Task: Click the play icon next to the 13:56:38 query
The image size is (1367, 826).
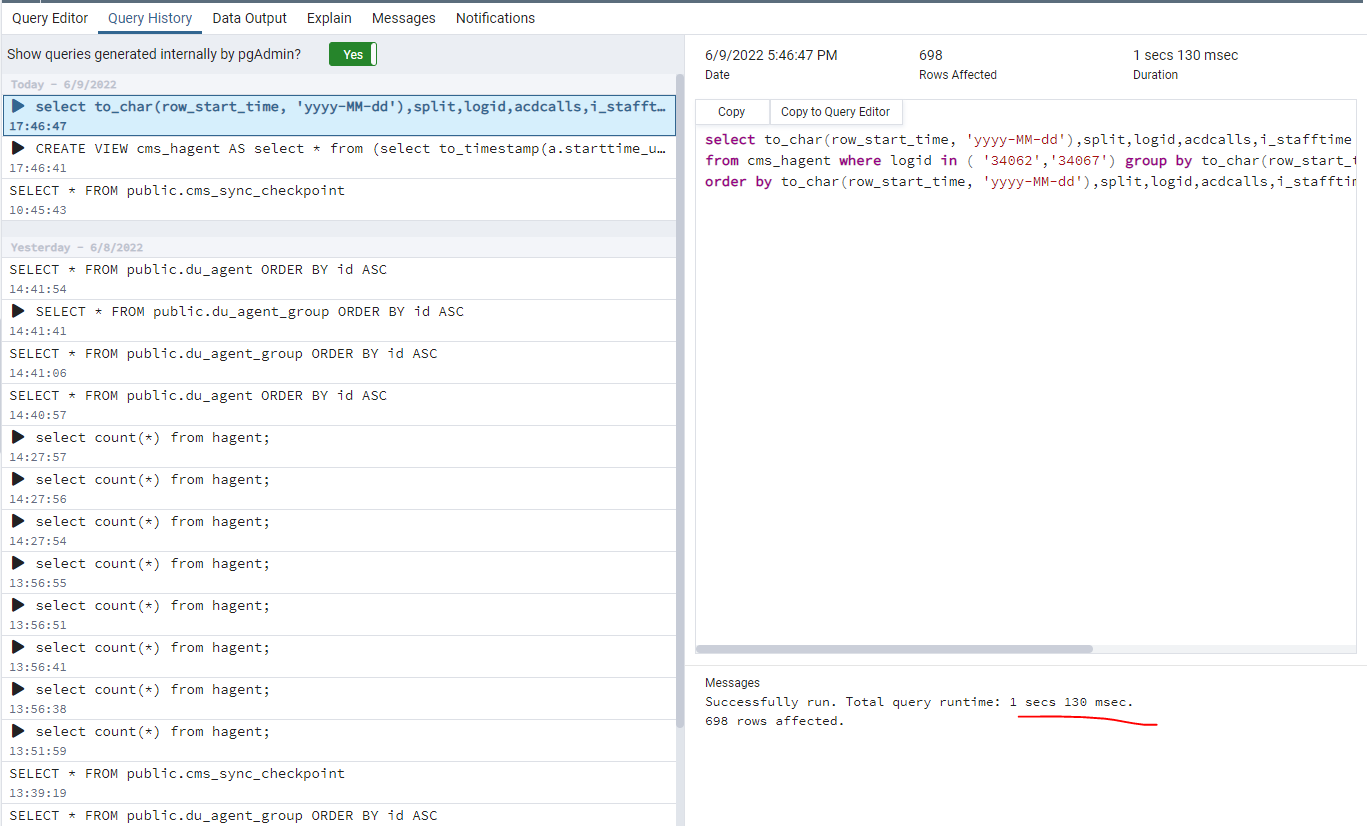Action: click(x=19, y=689)
